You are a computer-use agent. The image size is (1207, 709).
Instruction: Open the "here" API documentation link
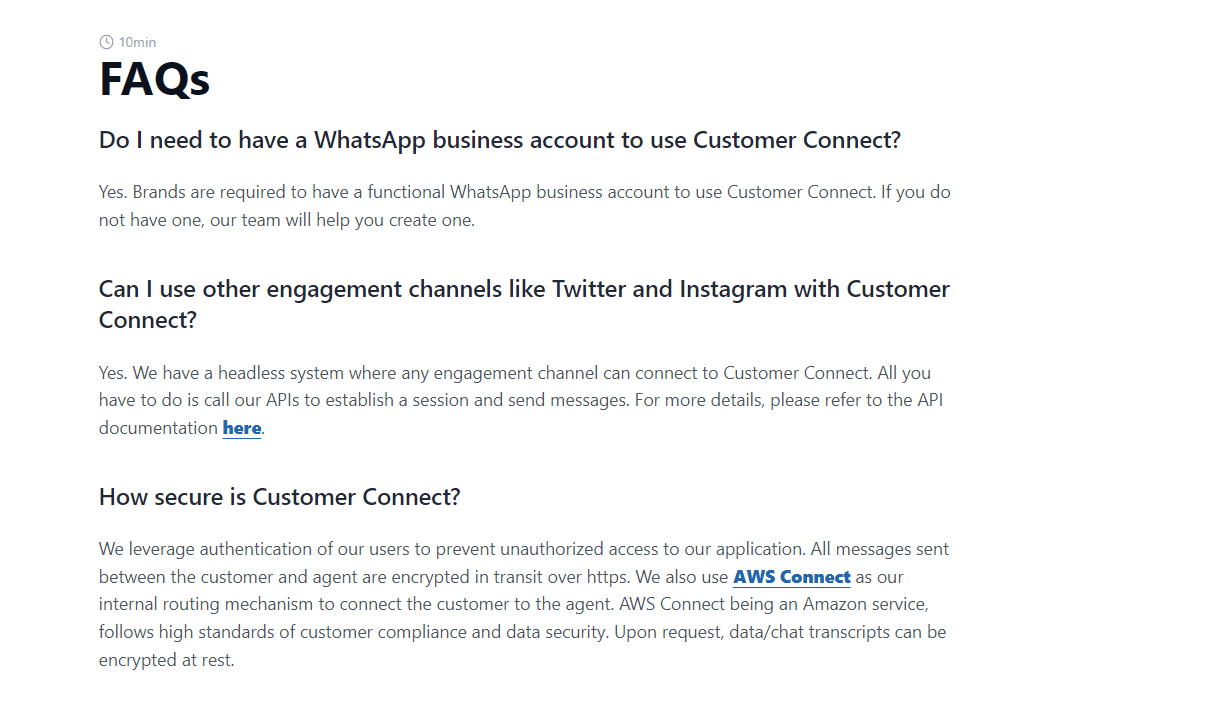(x=241, y=428)
